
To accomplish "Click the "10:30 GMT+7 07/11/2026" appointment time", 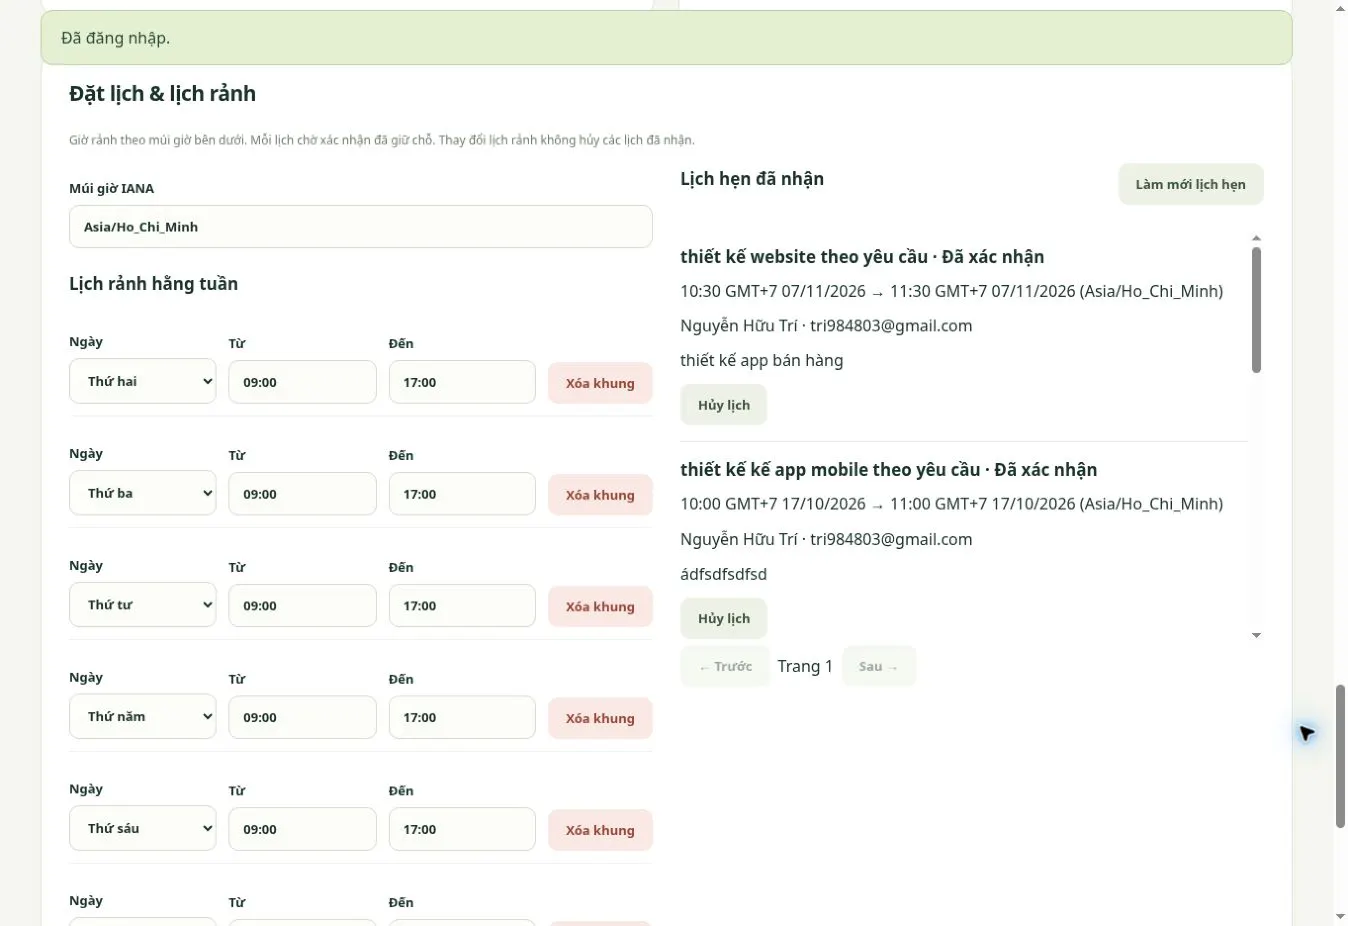I will click(773, 291).
